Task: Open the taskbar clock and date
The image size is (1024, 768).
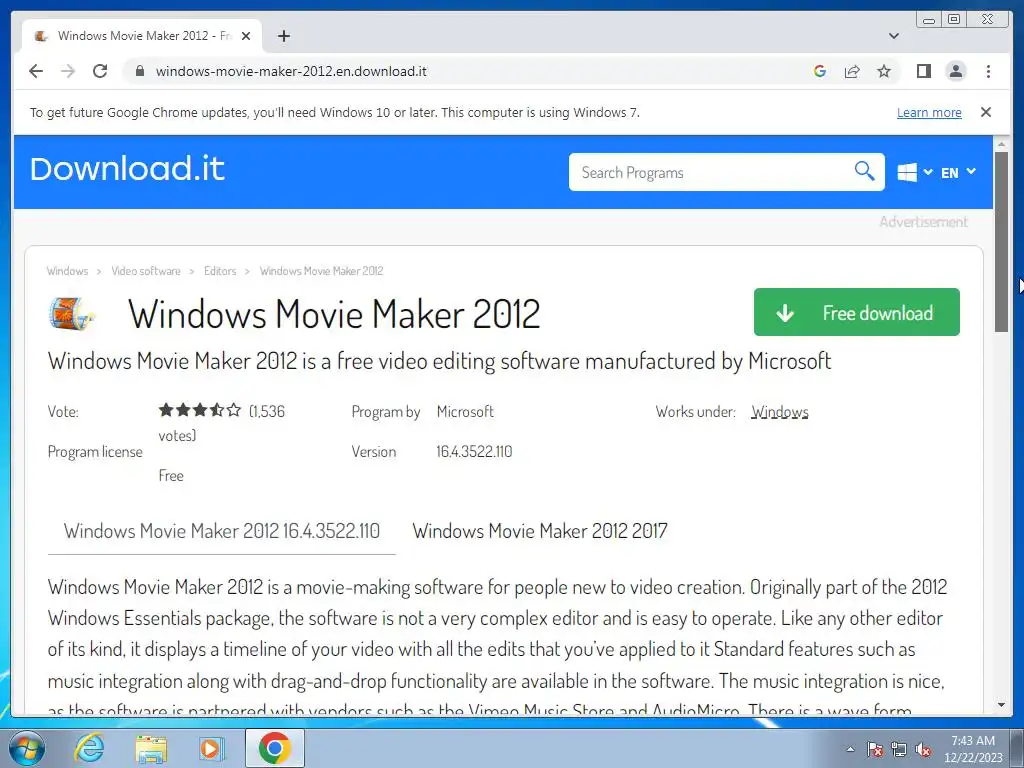Action: (x=973, y=749)
